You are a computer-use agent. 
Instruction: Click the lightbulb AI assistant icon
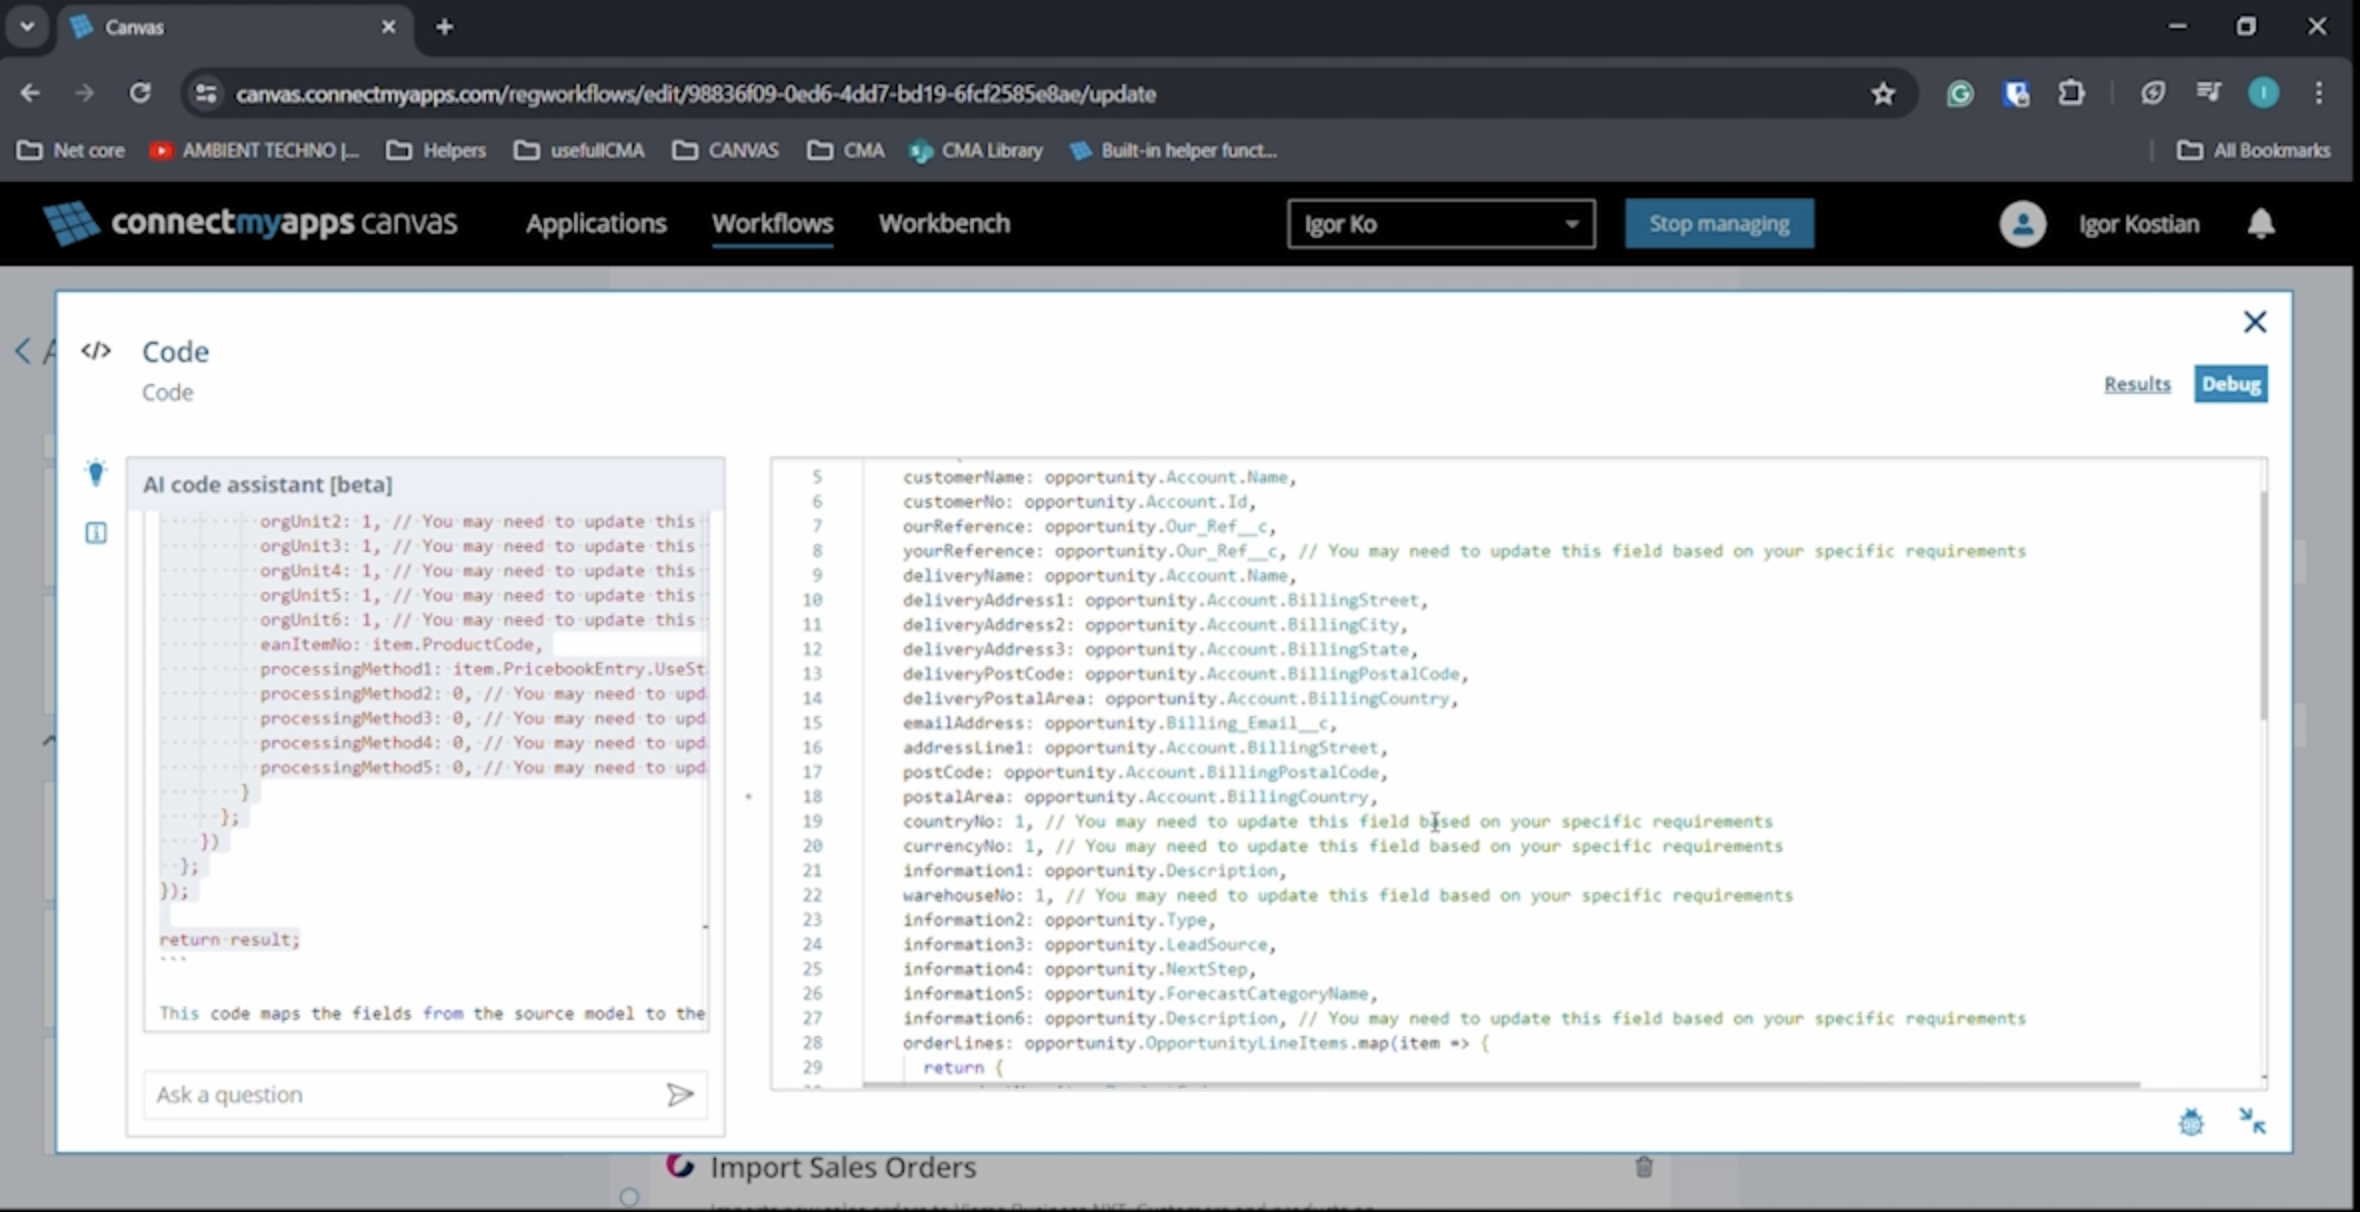[96, 472]
